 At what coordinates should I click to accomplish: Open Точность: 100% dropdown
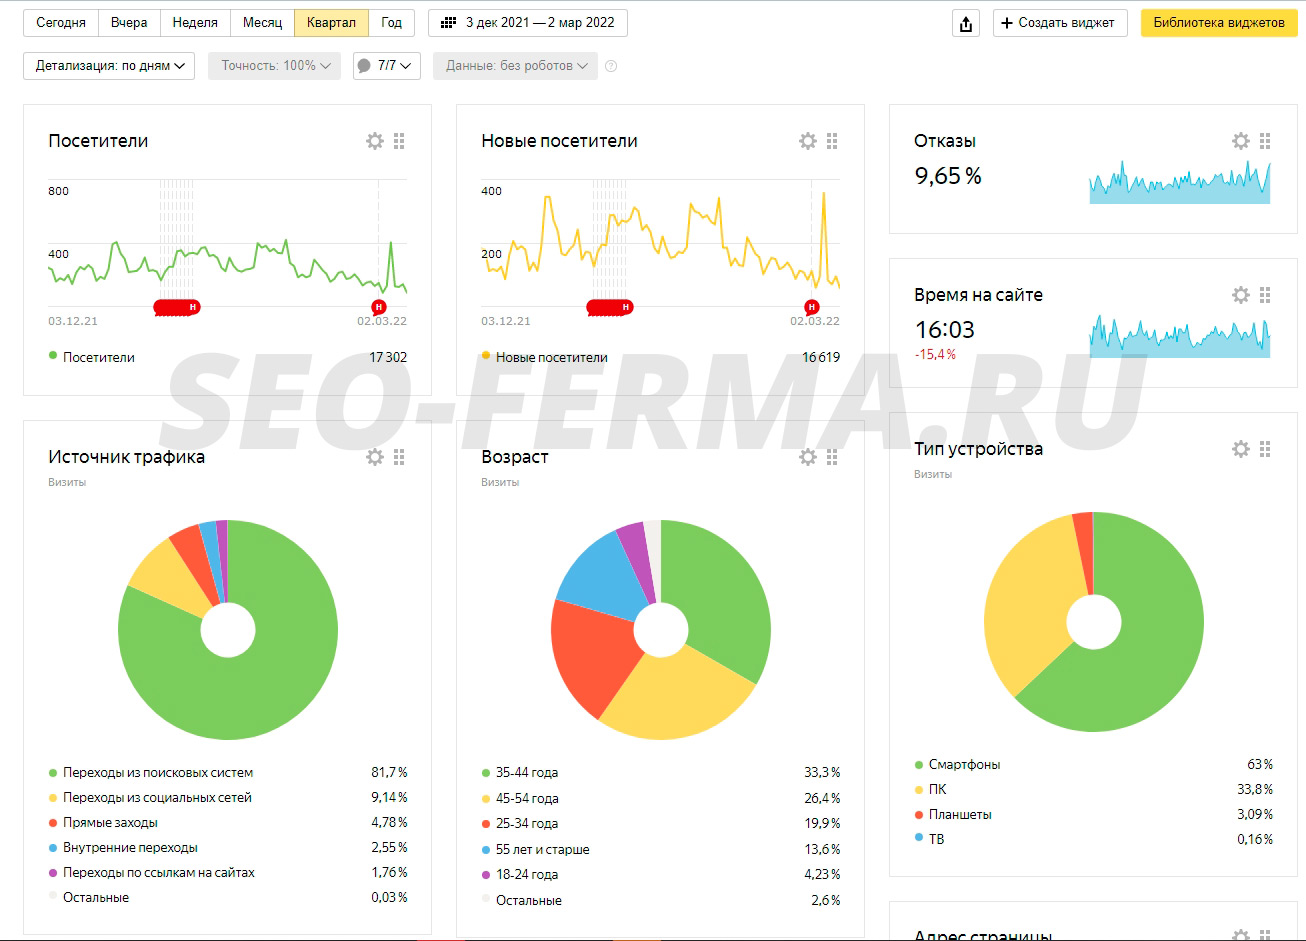coord(274,66)
